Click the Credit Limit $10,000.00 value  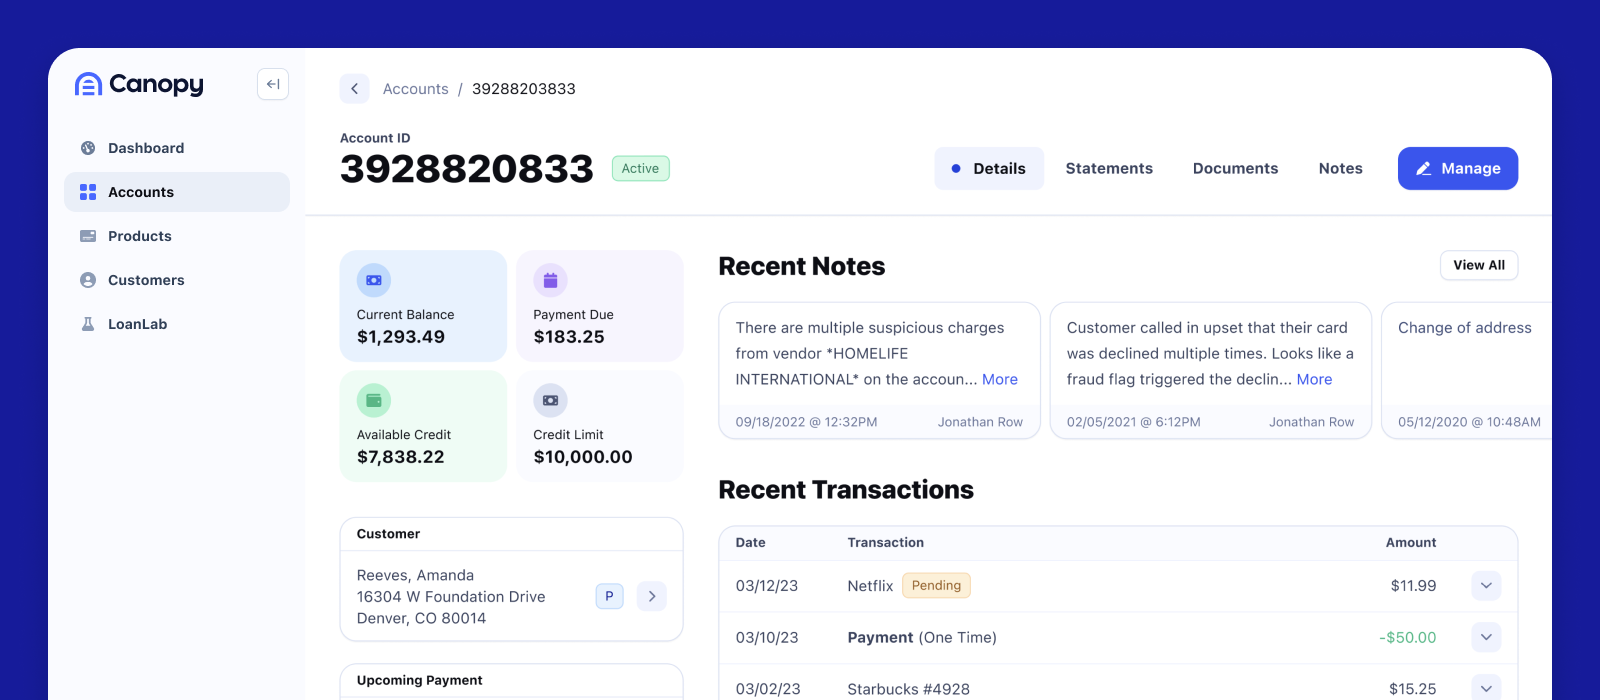click(x=583, y=457)
